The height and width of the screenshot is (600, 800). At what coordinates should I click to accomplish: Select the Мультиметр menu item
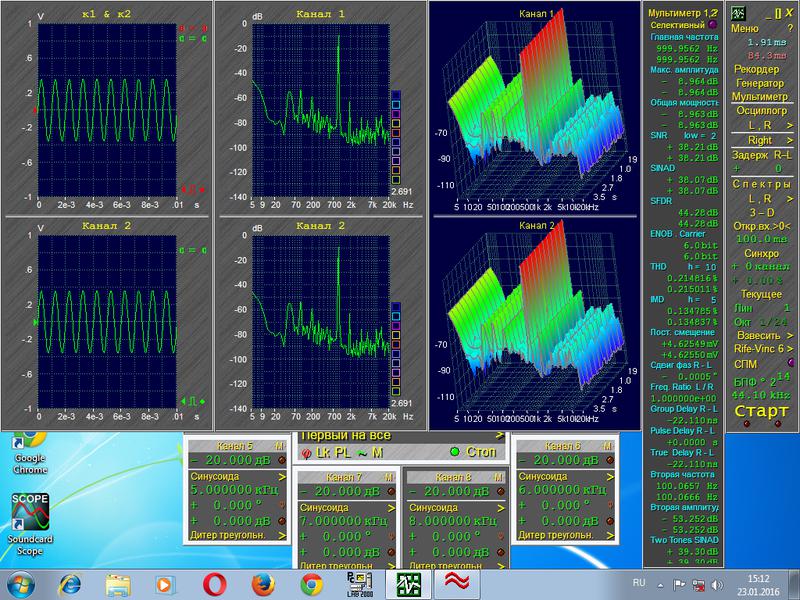(x=760, y=96)
